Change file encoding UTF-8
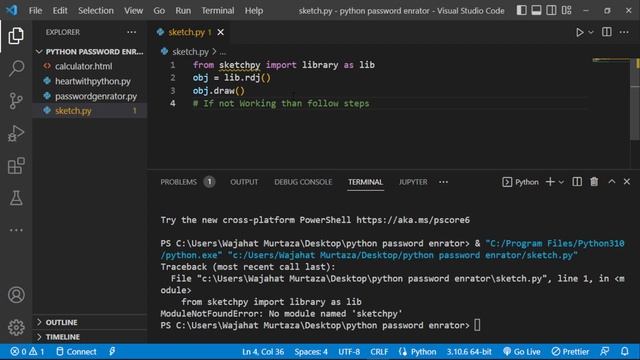Viewport: 640px width, 360px height. (x=349, y=352)
